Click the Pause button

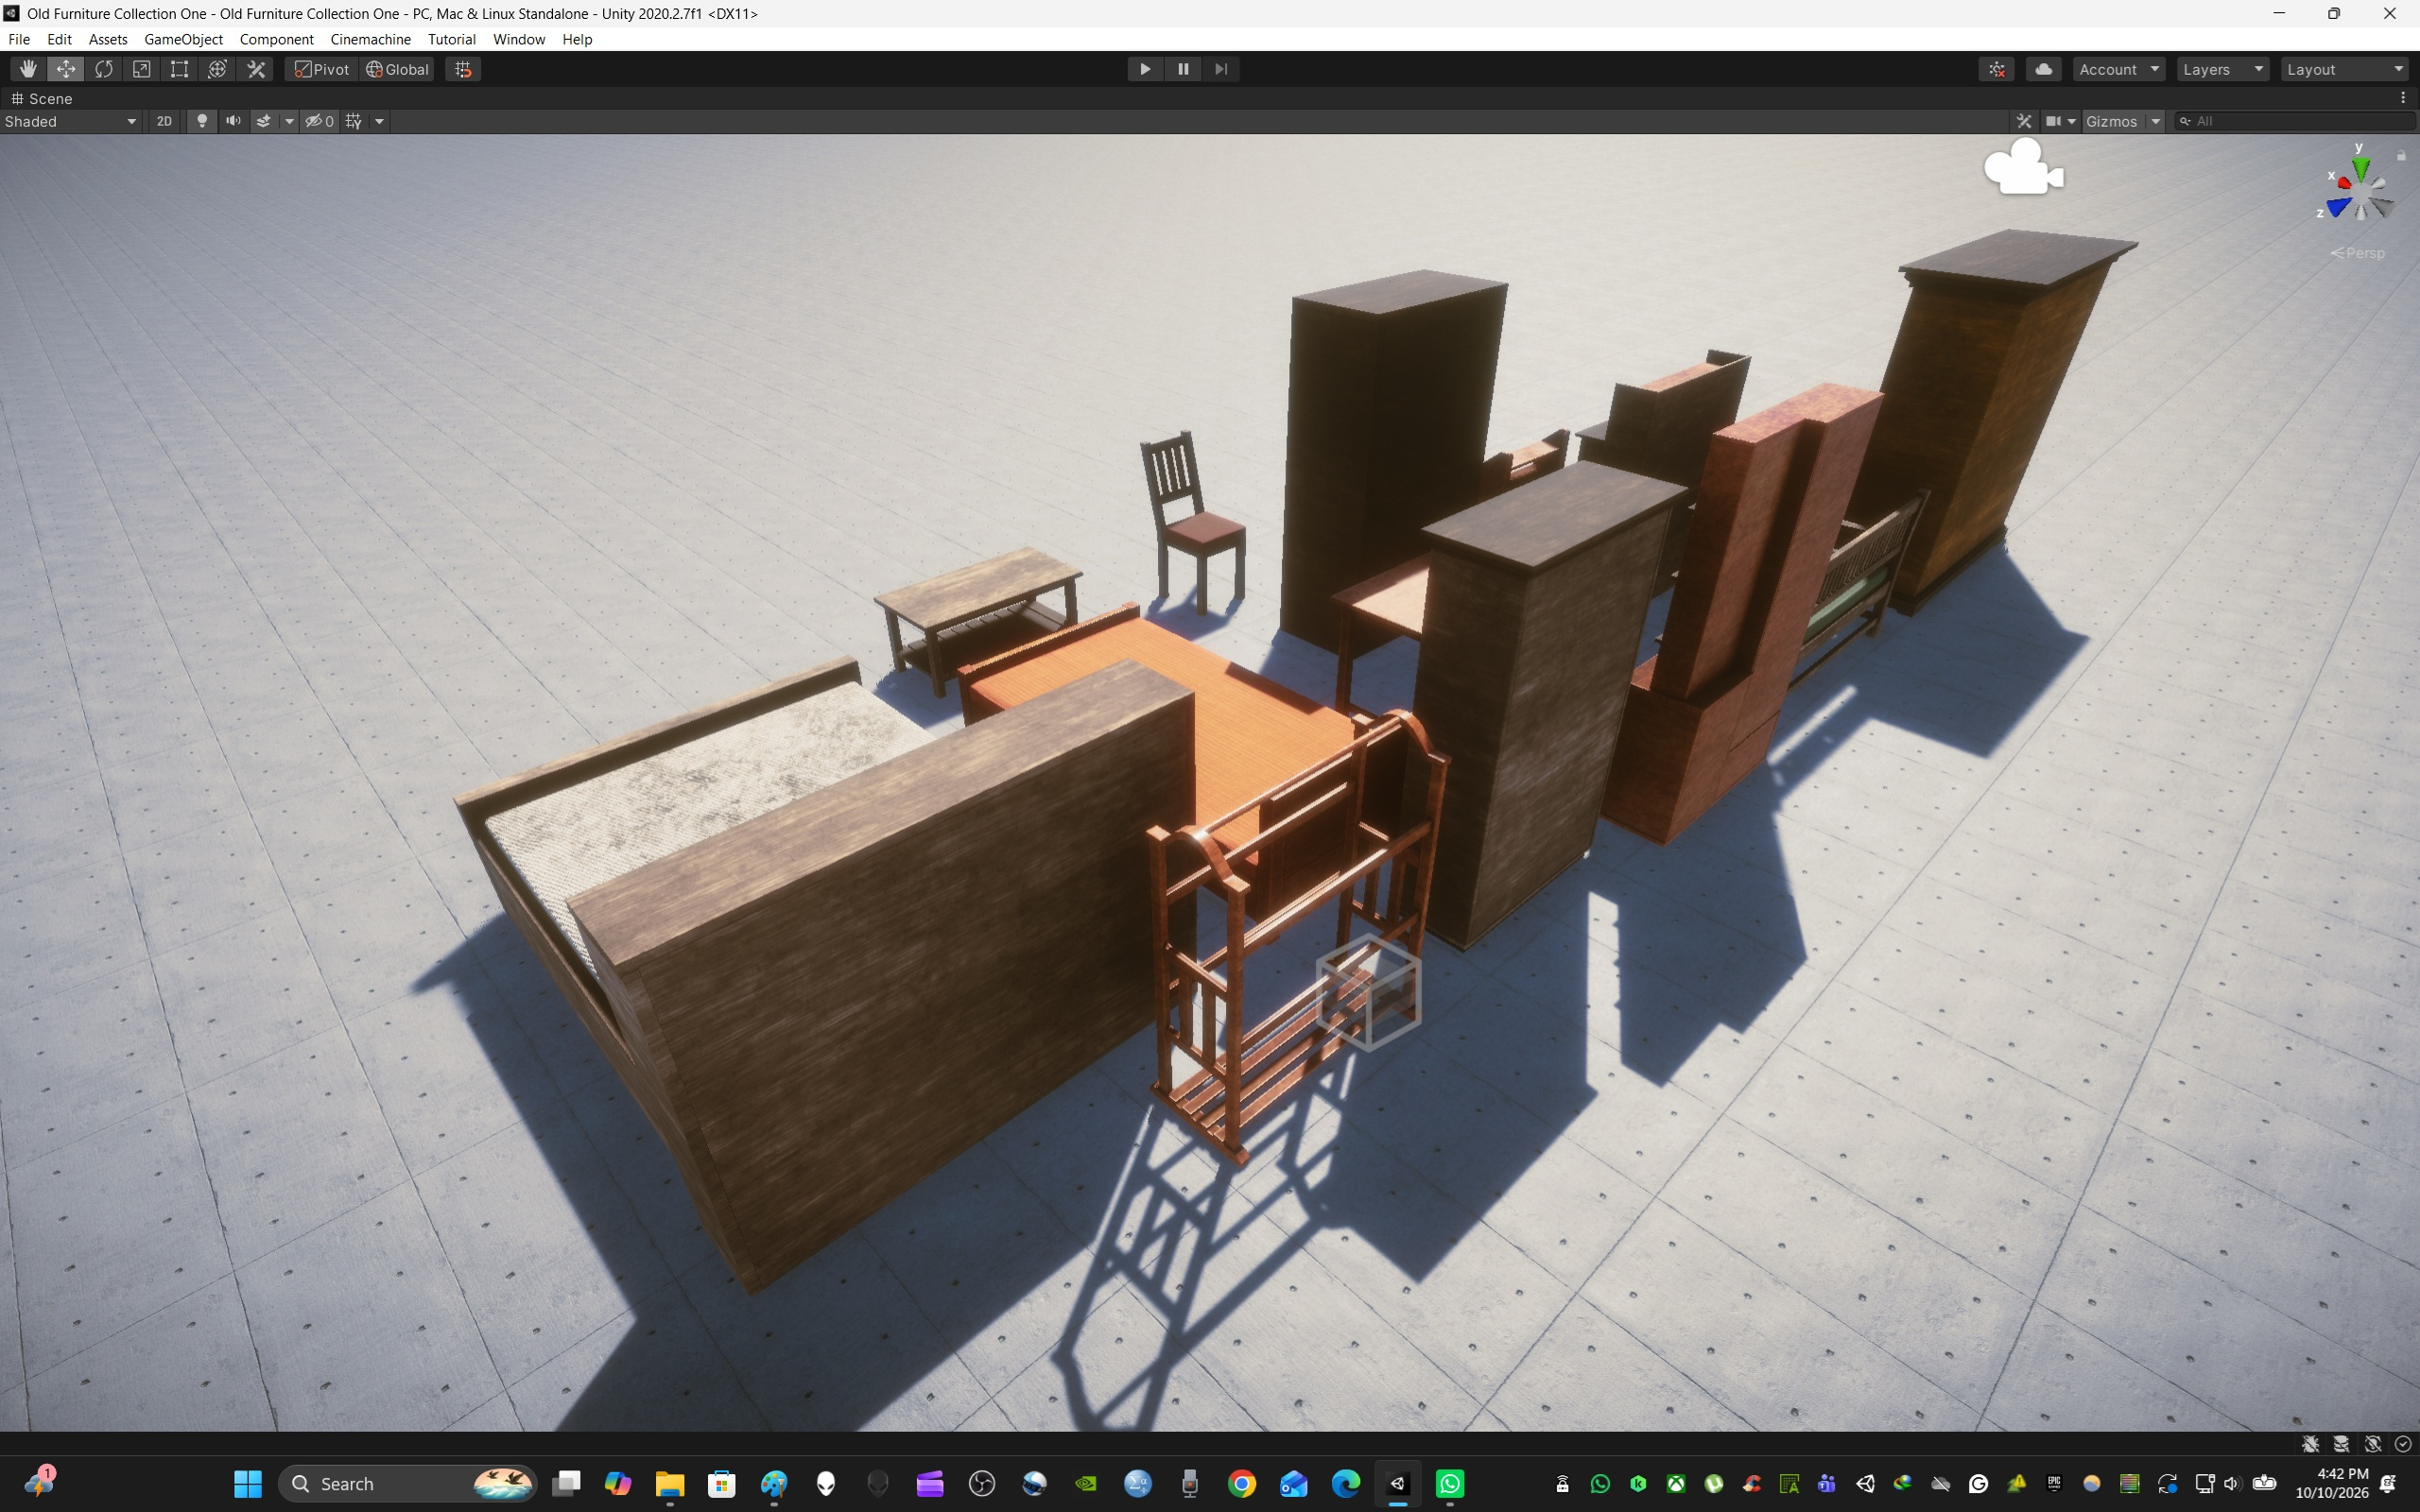tap(1183, 69)
